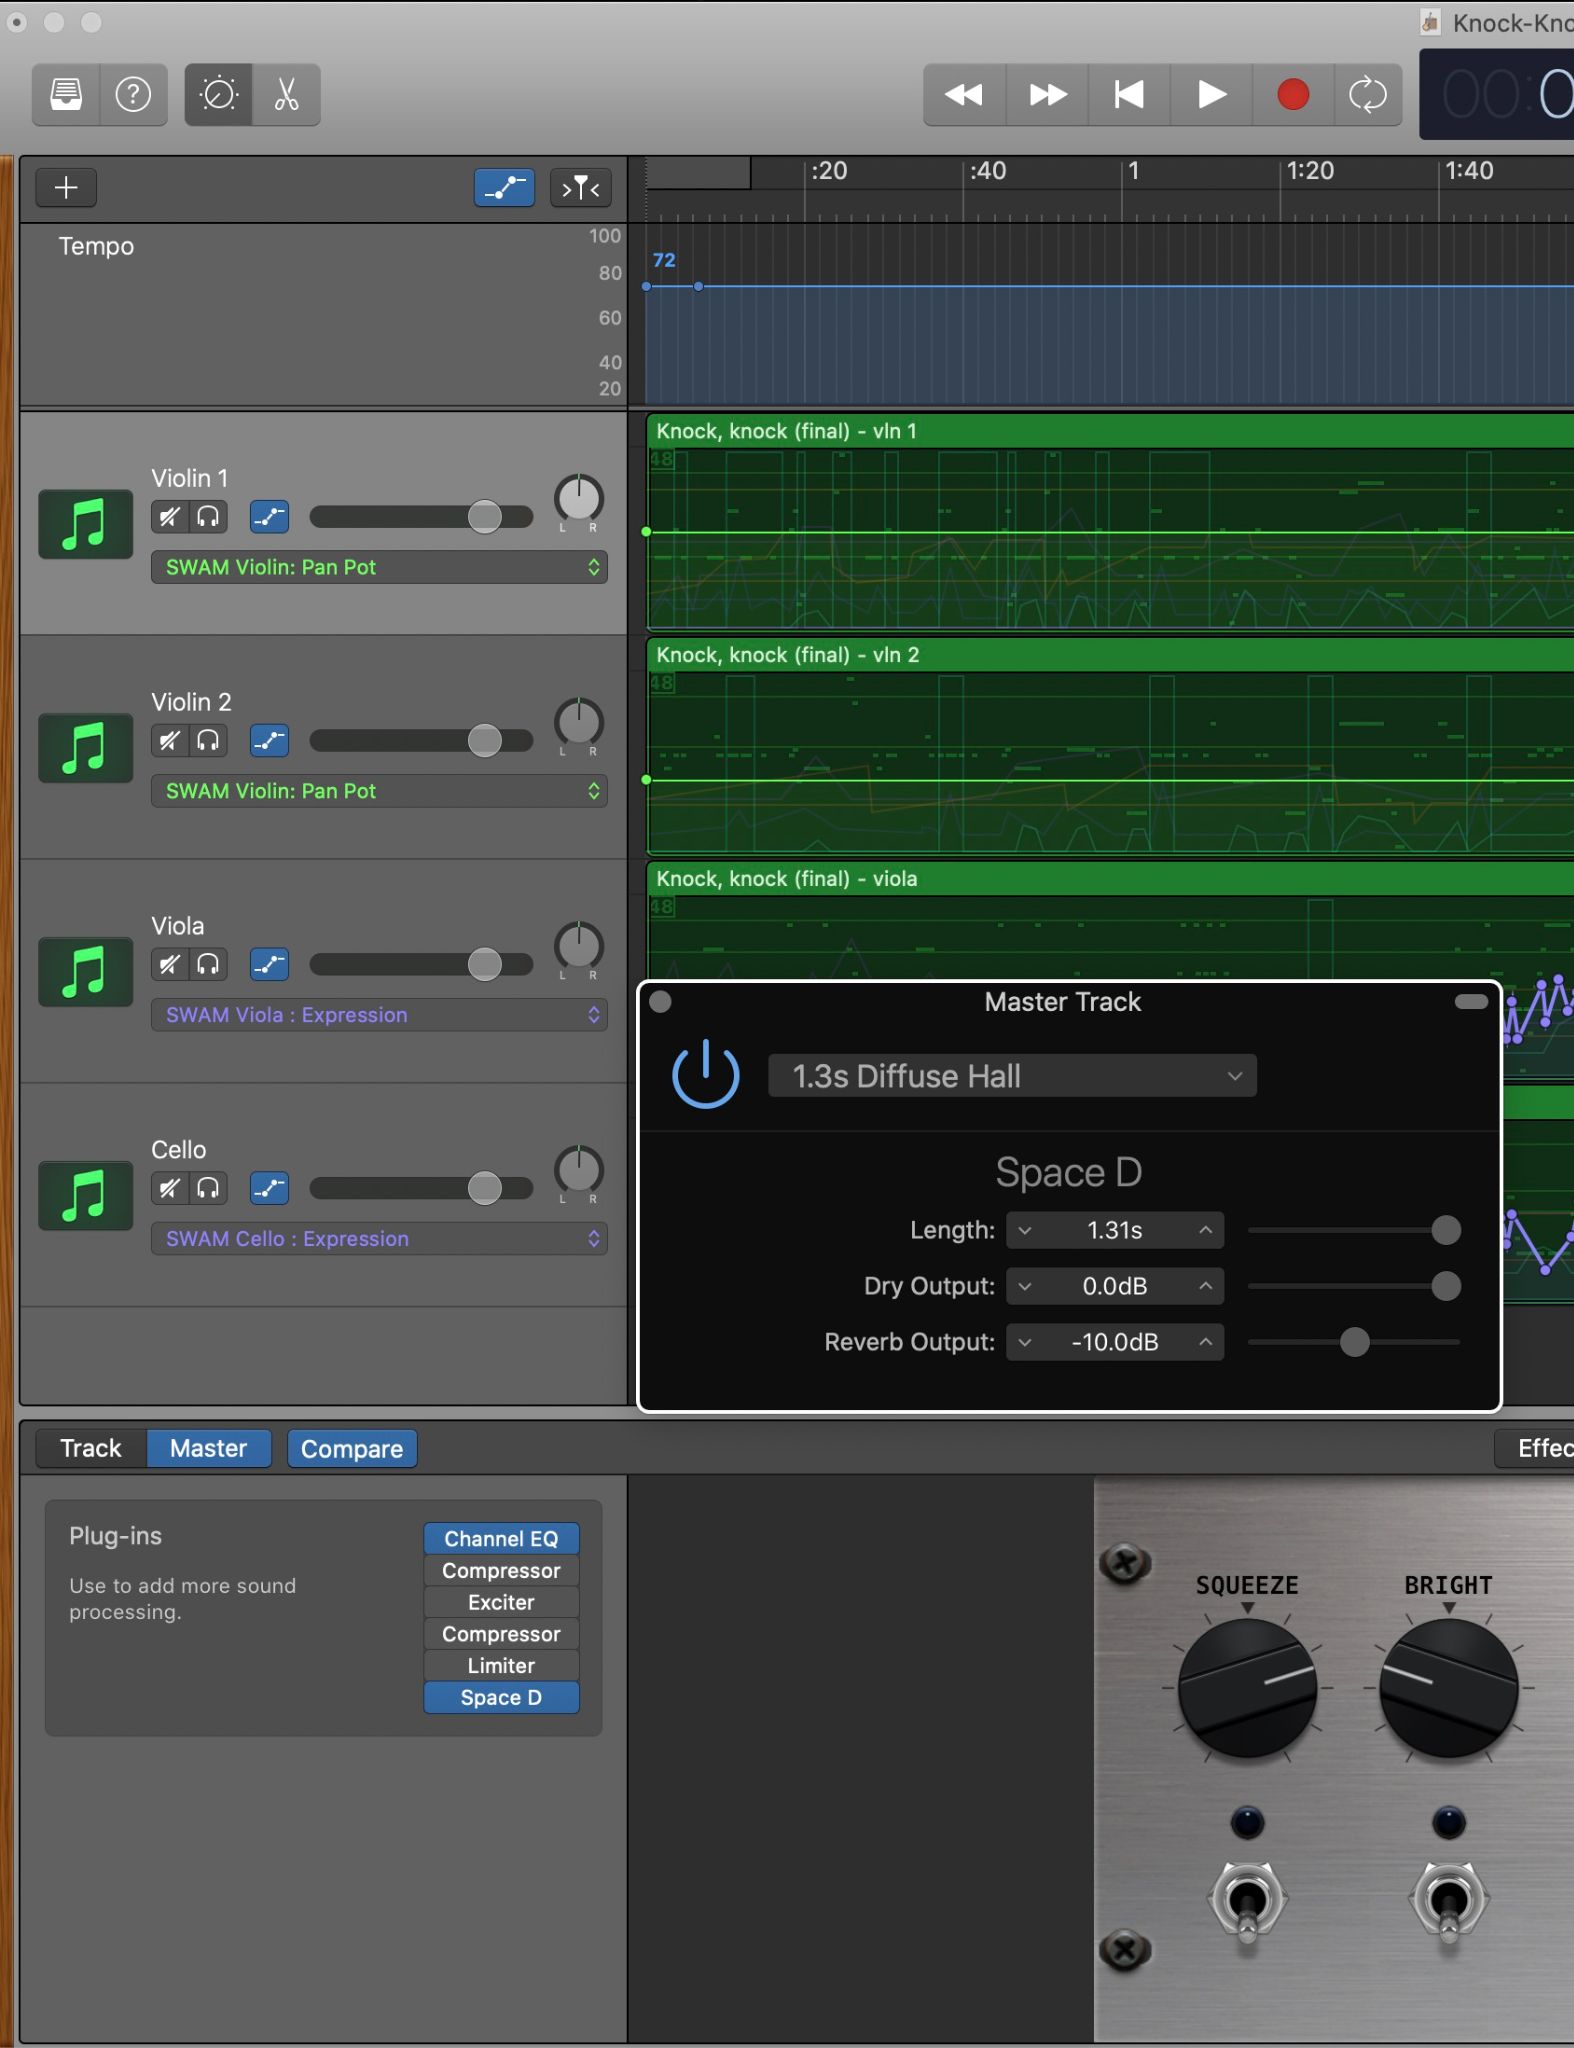Open Violin 1 SWAM Violin automation dropdown
The width and height of the screenshot is (1574, 2048).
click(379, 567)
